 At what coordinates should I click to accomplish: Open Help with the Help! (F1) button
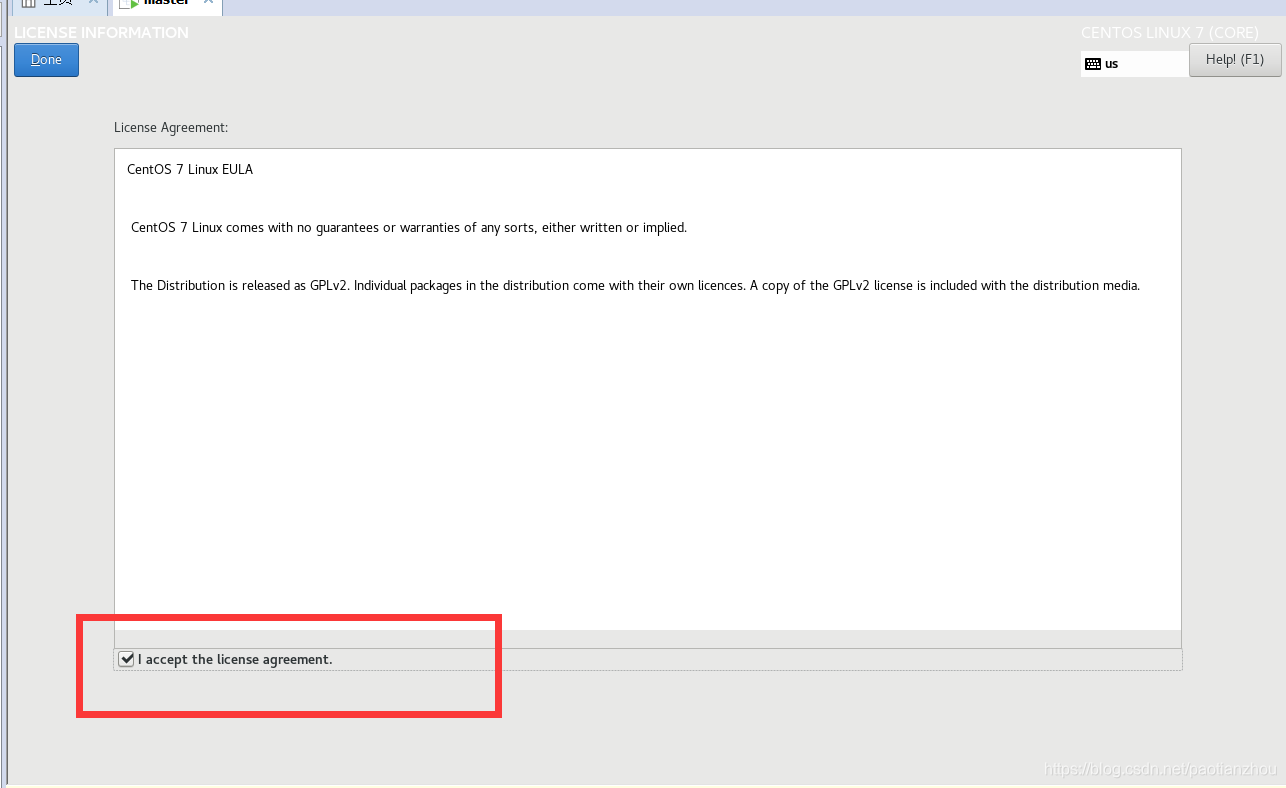click(1235, 60)
